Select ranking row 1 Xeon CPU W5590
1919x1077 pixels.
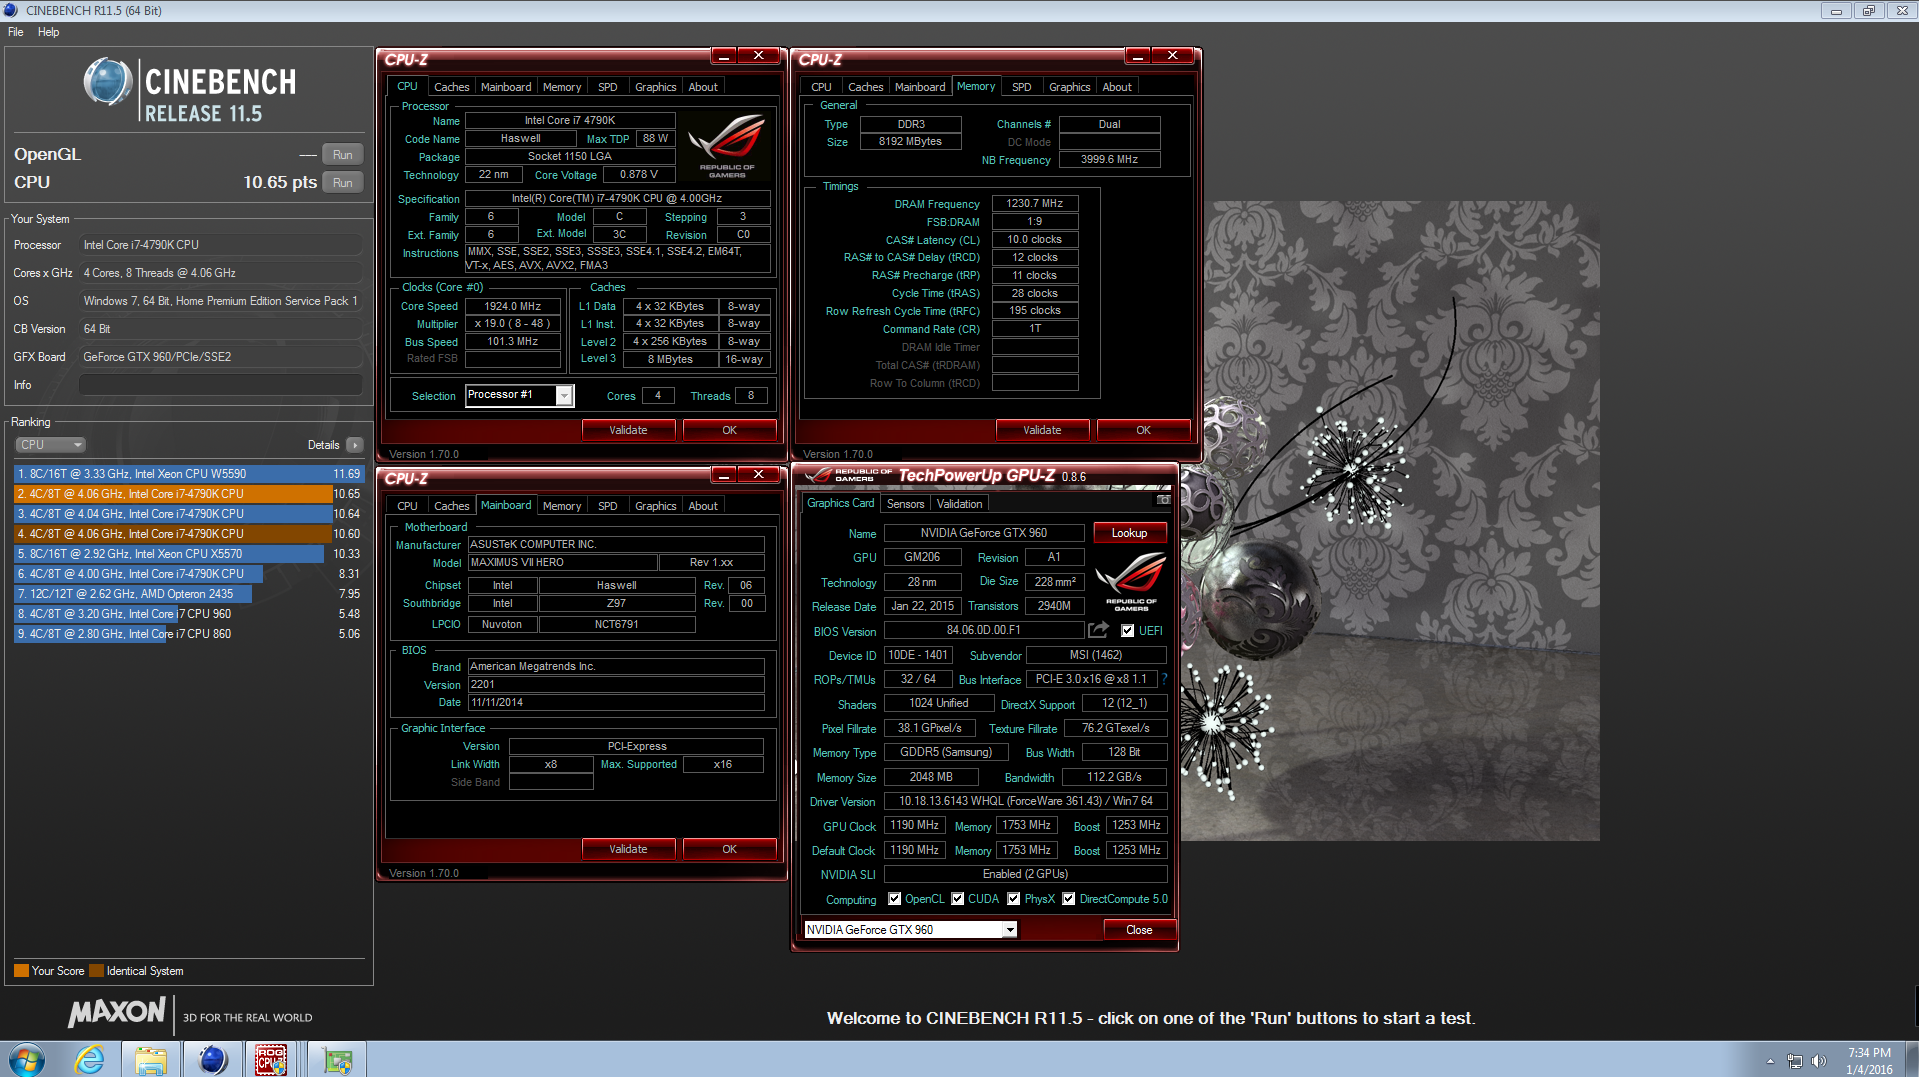click(189, 474)
